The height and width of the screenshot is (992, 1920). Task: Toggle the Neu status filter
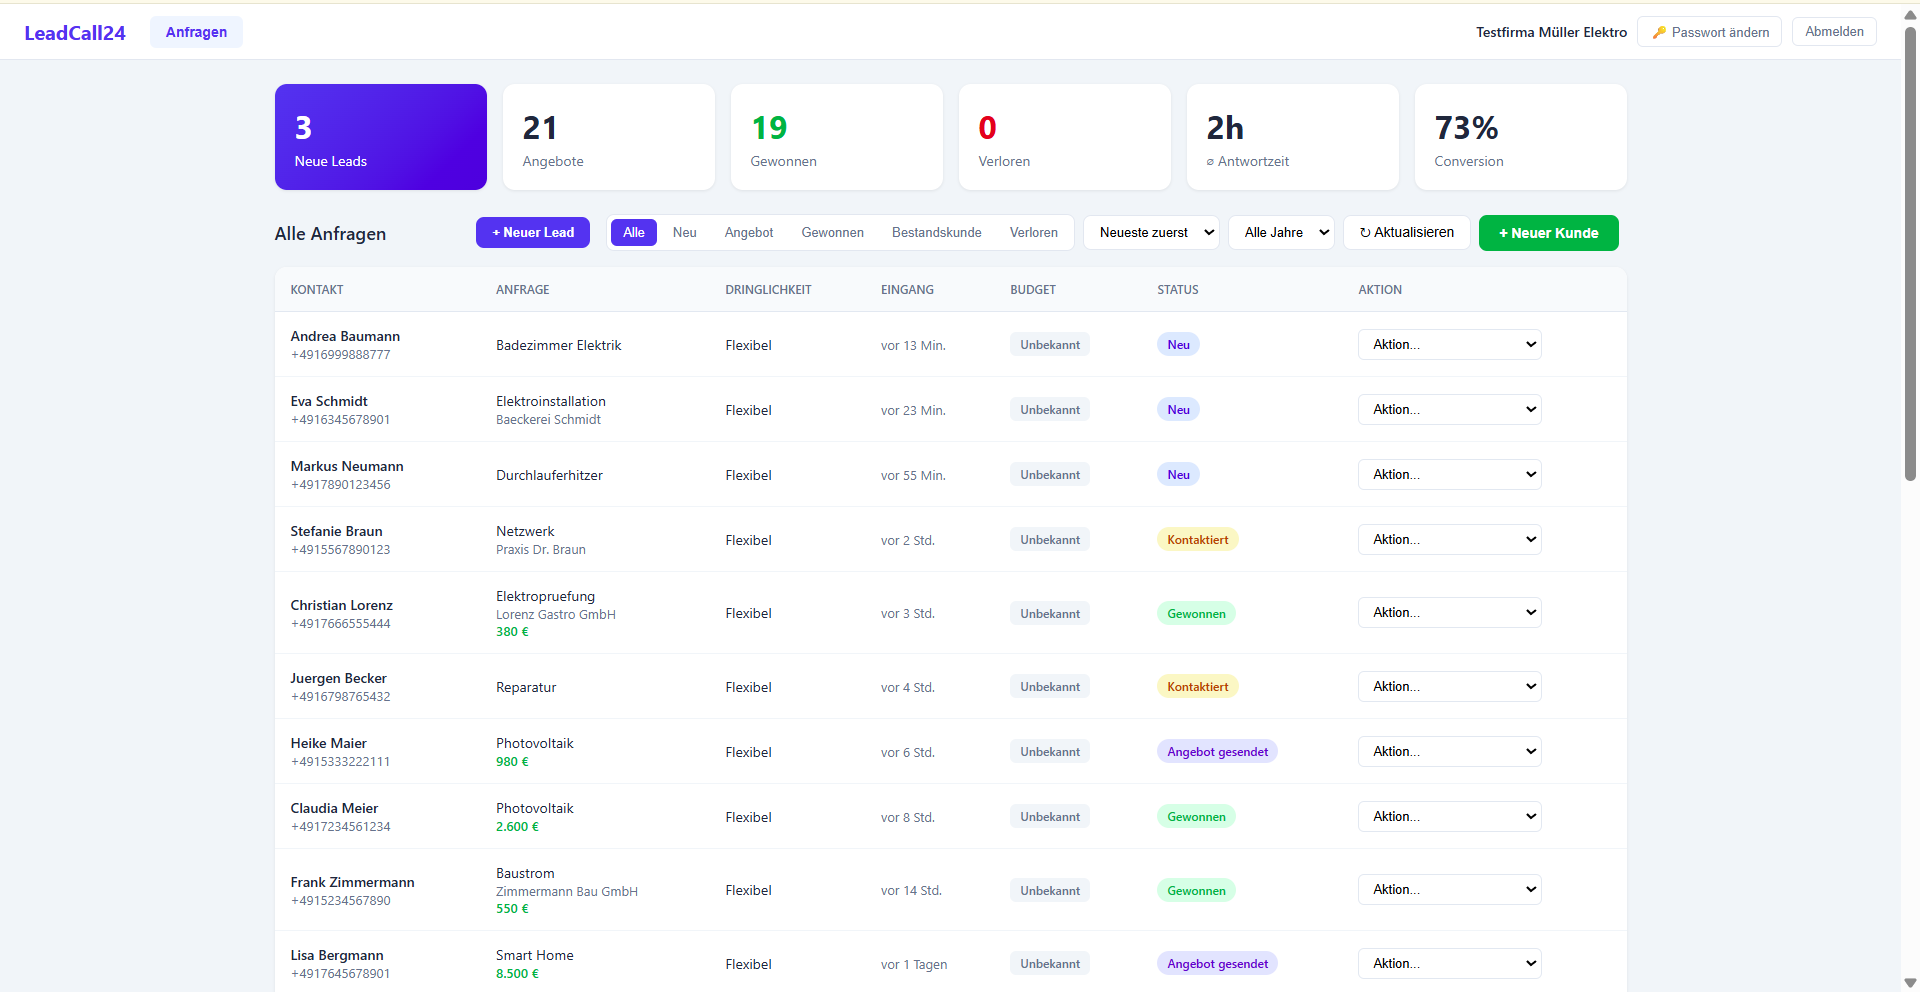[684, 232]
